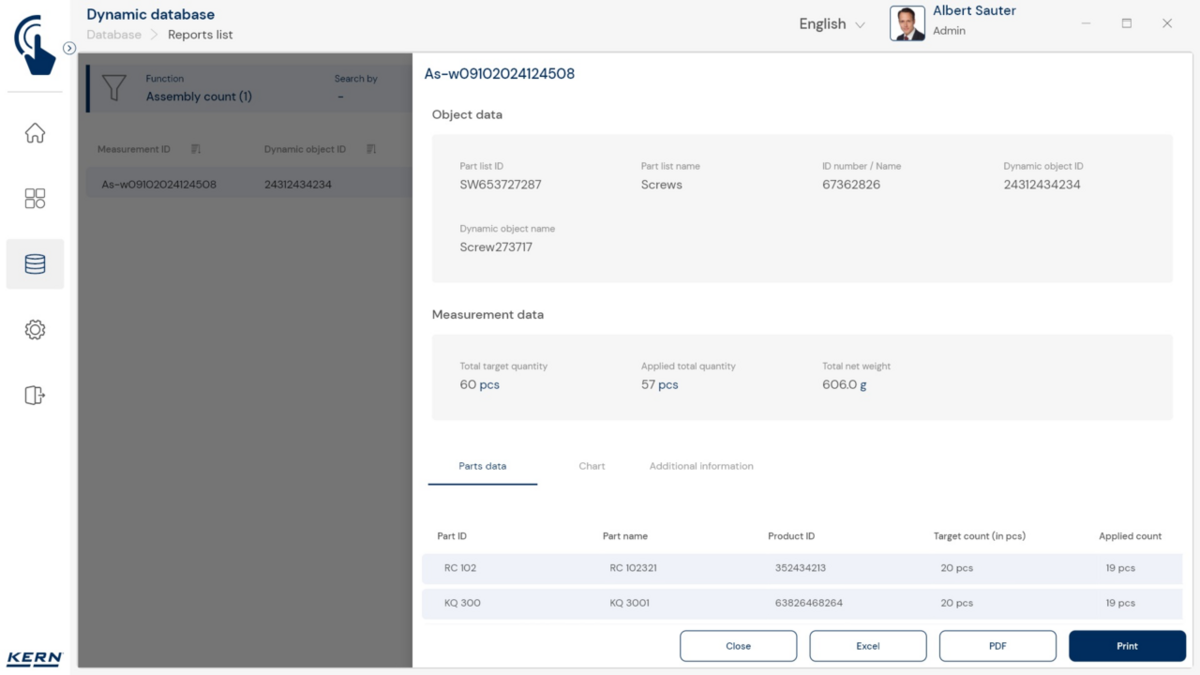
Task: Switch to Additional information tab
Action: (701, 466)
